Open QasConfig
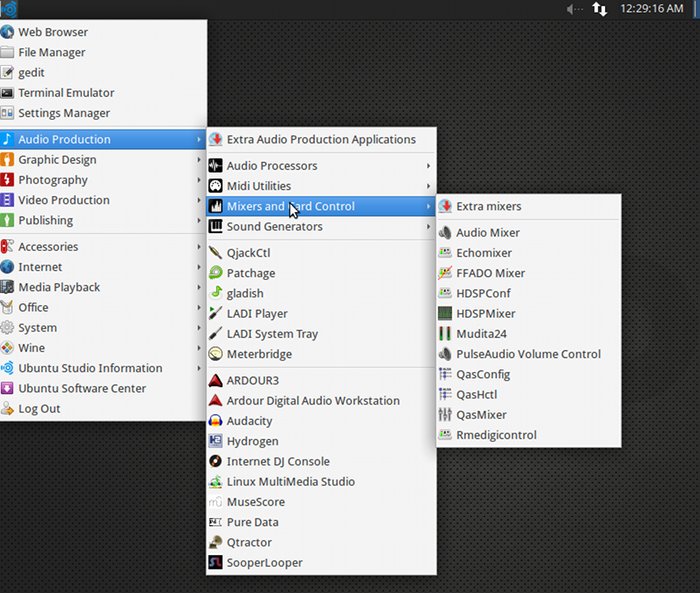This screenshot has width=700, height=593. pyautogui.click(x=529, y=374)
